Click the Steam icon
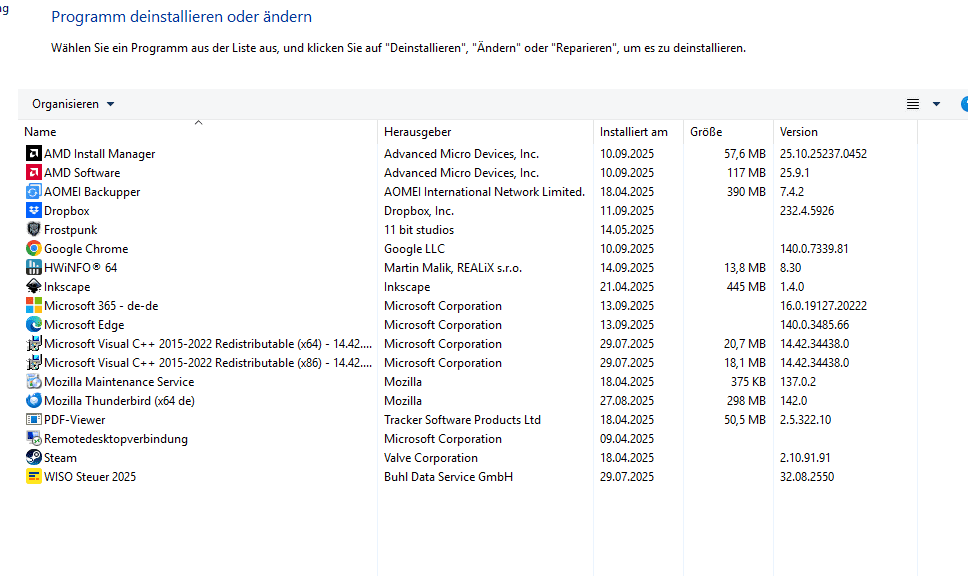Screen dimensions: 968x576 point(33,457)
